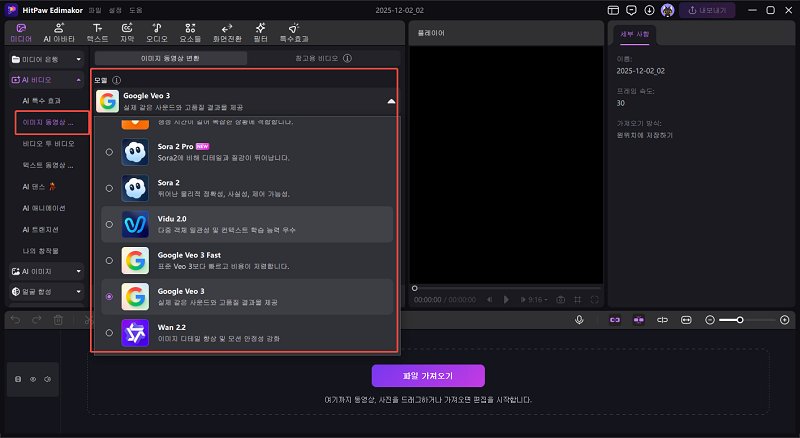
Task: Collapse the Google Veo 3 model dropdown
Action: [391, 101]
